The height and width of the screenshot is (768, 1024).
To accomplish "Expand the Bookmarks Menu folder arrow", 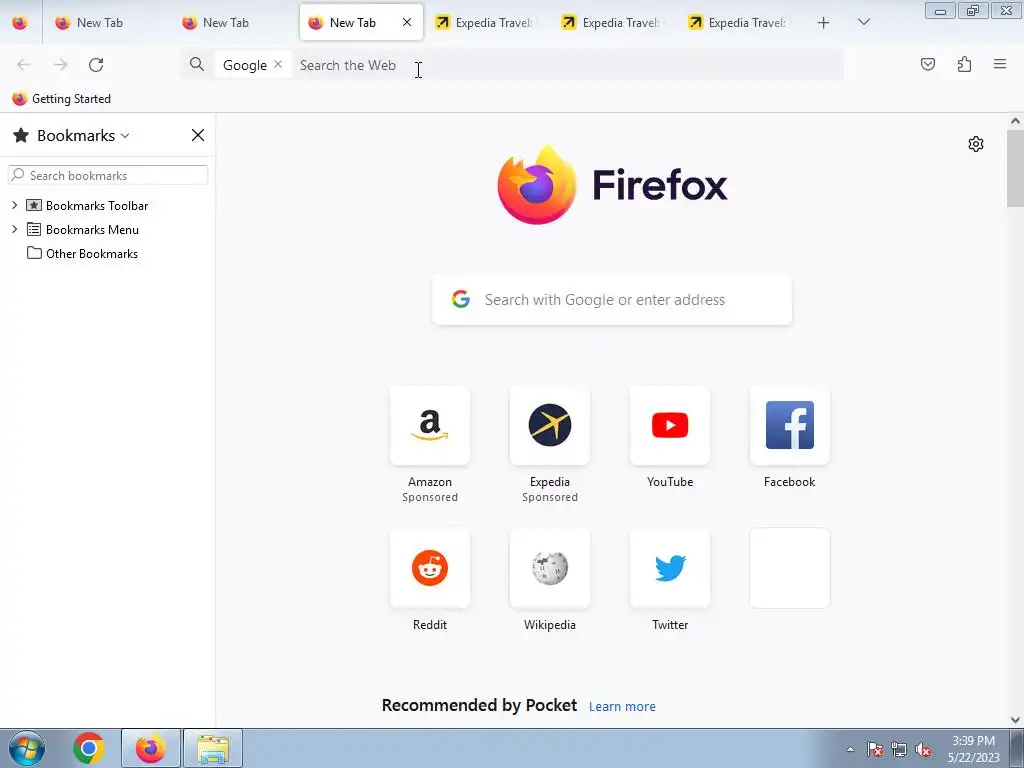I will click(14, 229).
